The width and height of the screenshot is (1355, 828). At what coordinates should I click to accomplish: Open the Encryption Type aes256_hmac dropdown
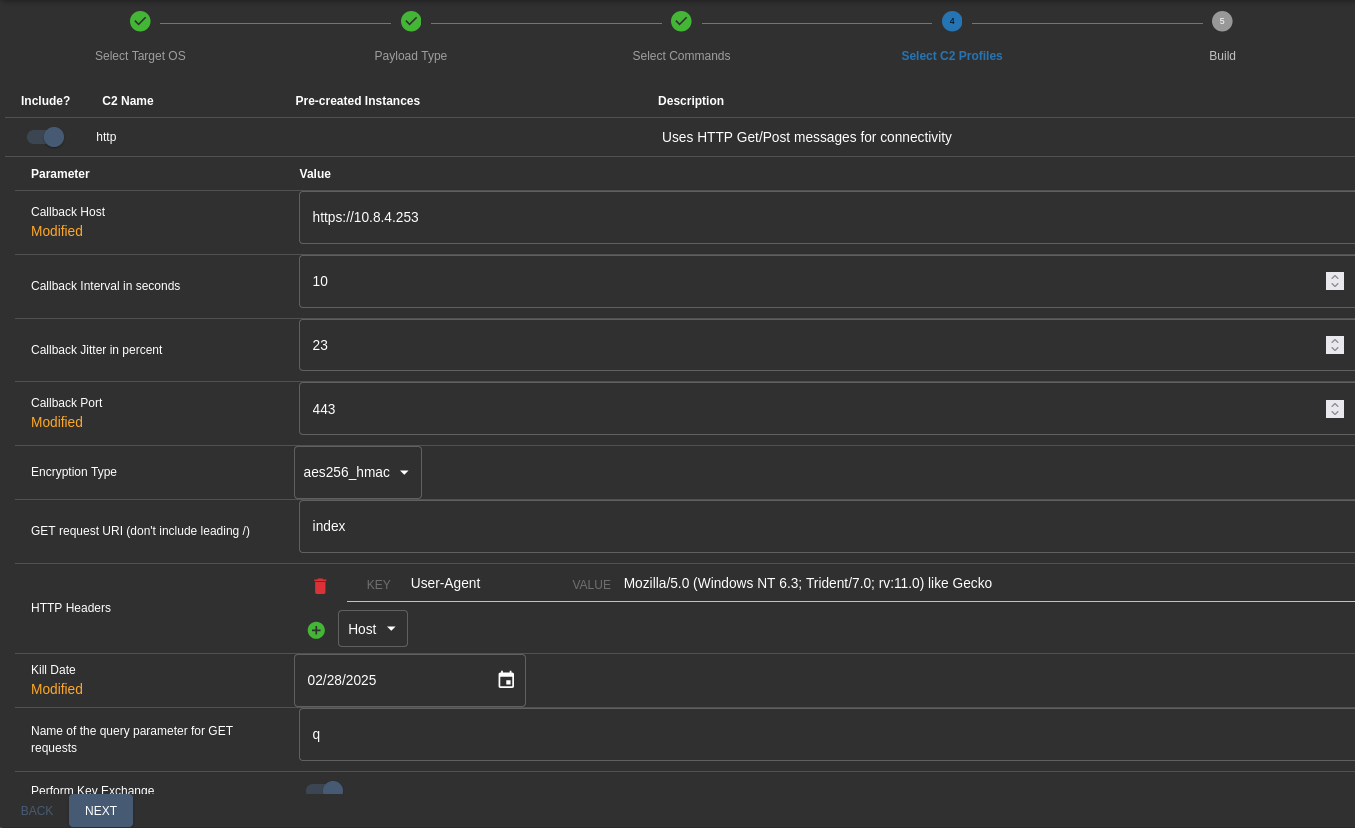[358, 472]
